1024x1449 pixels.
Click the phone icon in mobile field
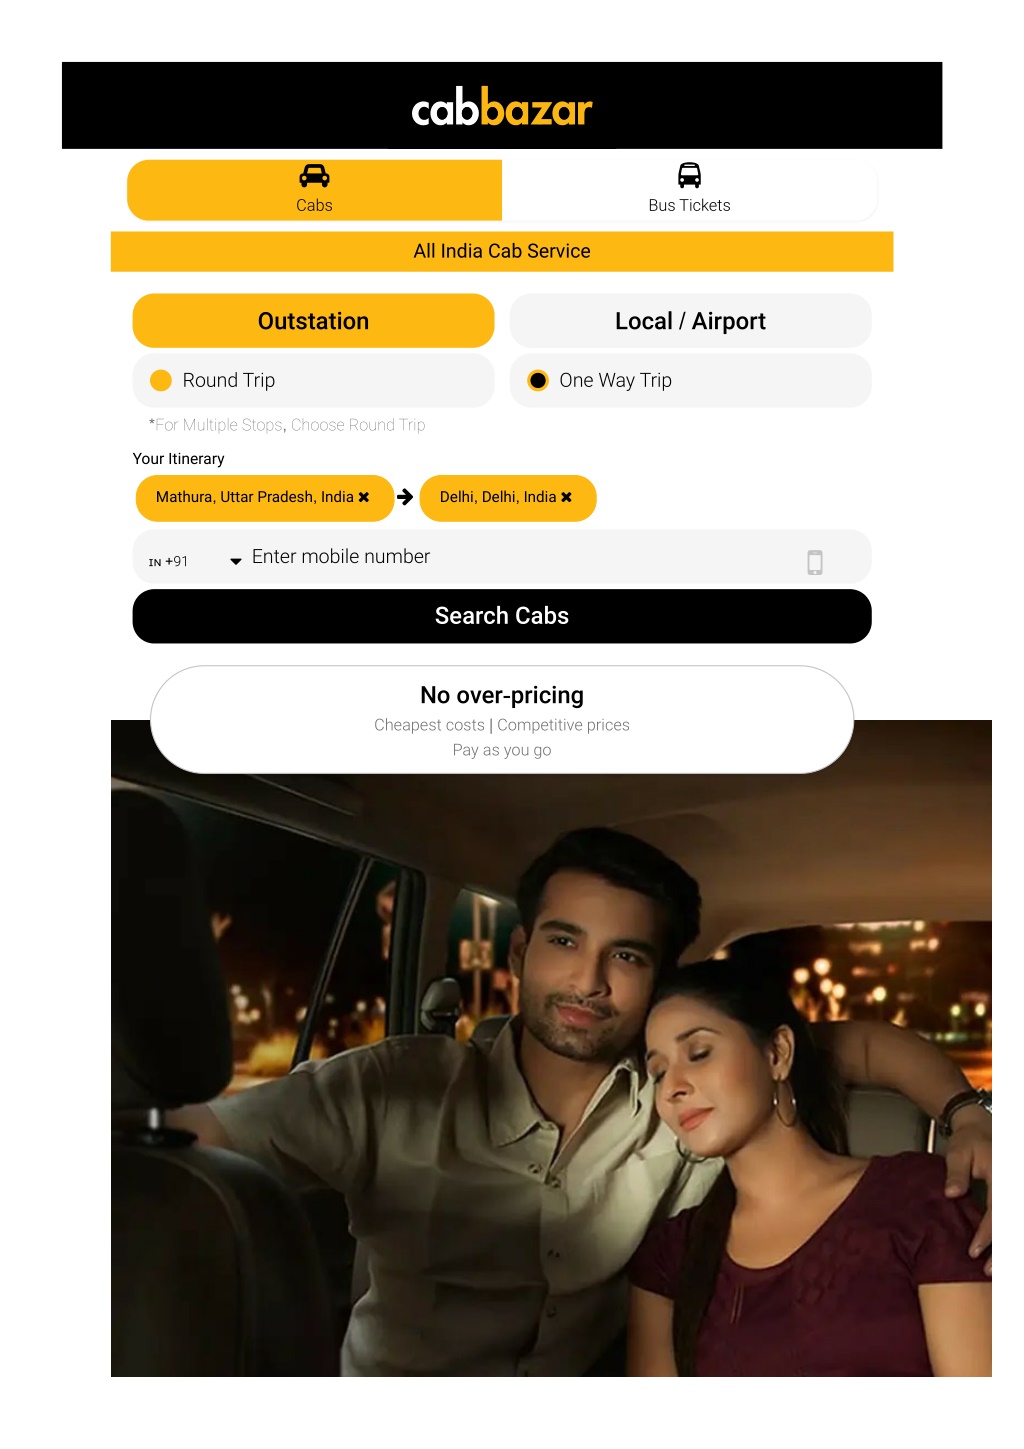click(x=815, y=562)
